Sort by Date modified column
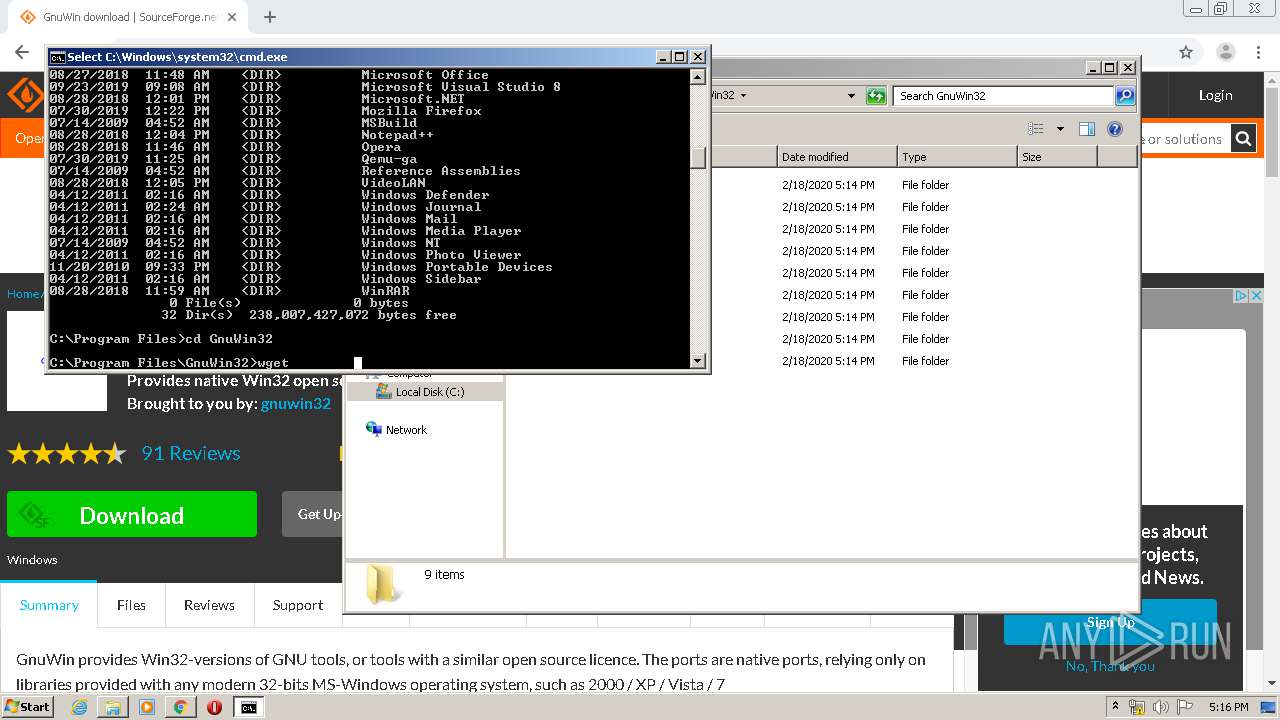Image resolution: width=1280 pixels, height=720 pixels. (x=837, y=157)
